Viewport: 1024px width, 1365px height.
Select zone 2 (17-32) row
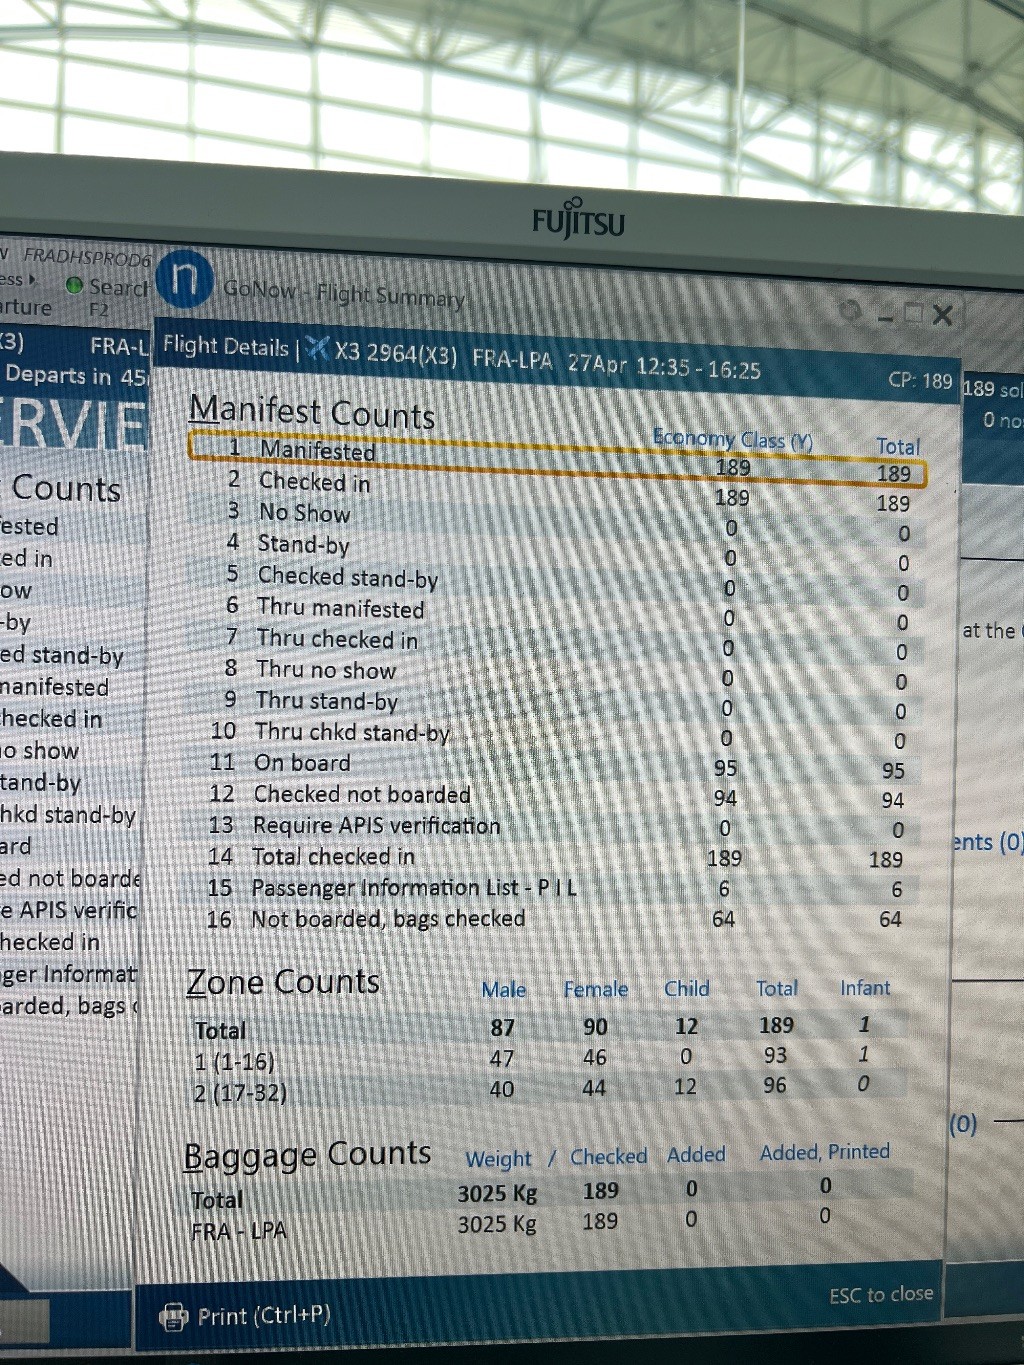click(240, 1093)
